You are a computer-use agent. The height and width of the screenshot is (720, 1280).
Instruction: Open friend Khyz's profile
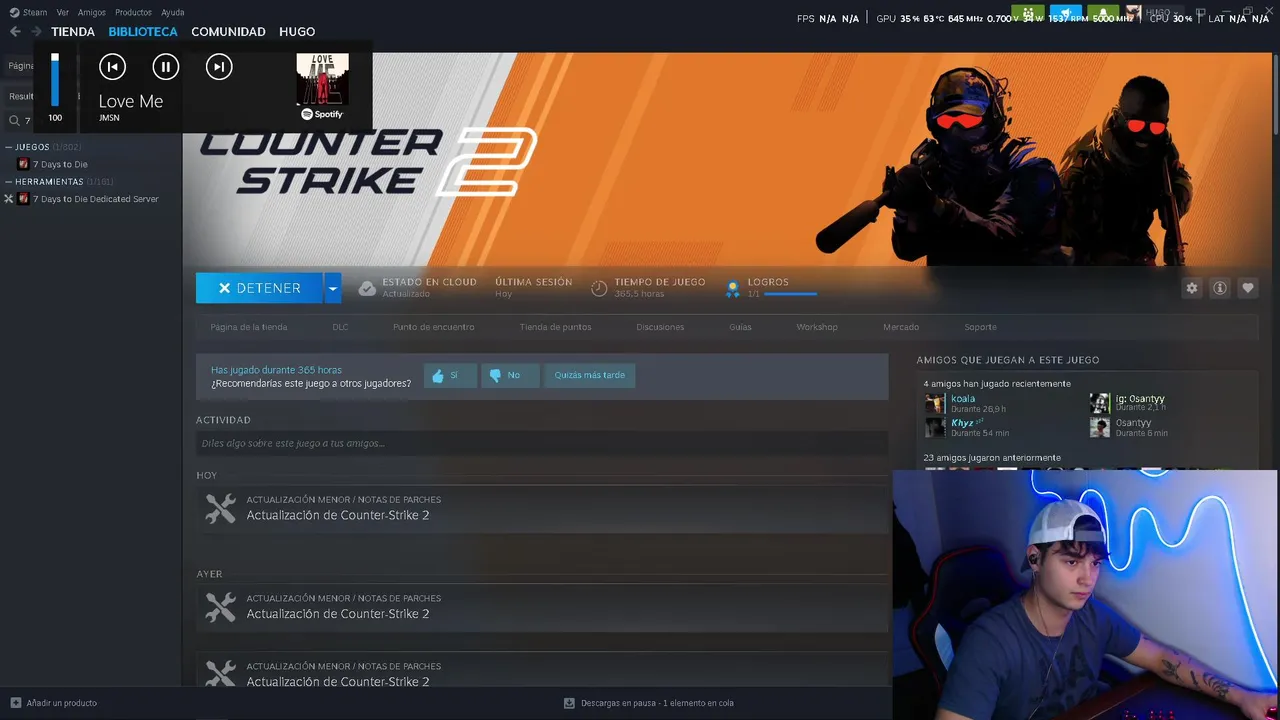pos(962,423)
